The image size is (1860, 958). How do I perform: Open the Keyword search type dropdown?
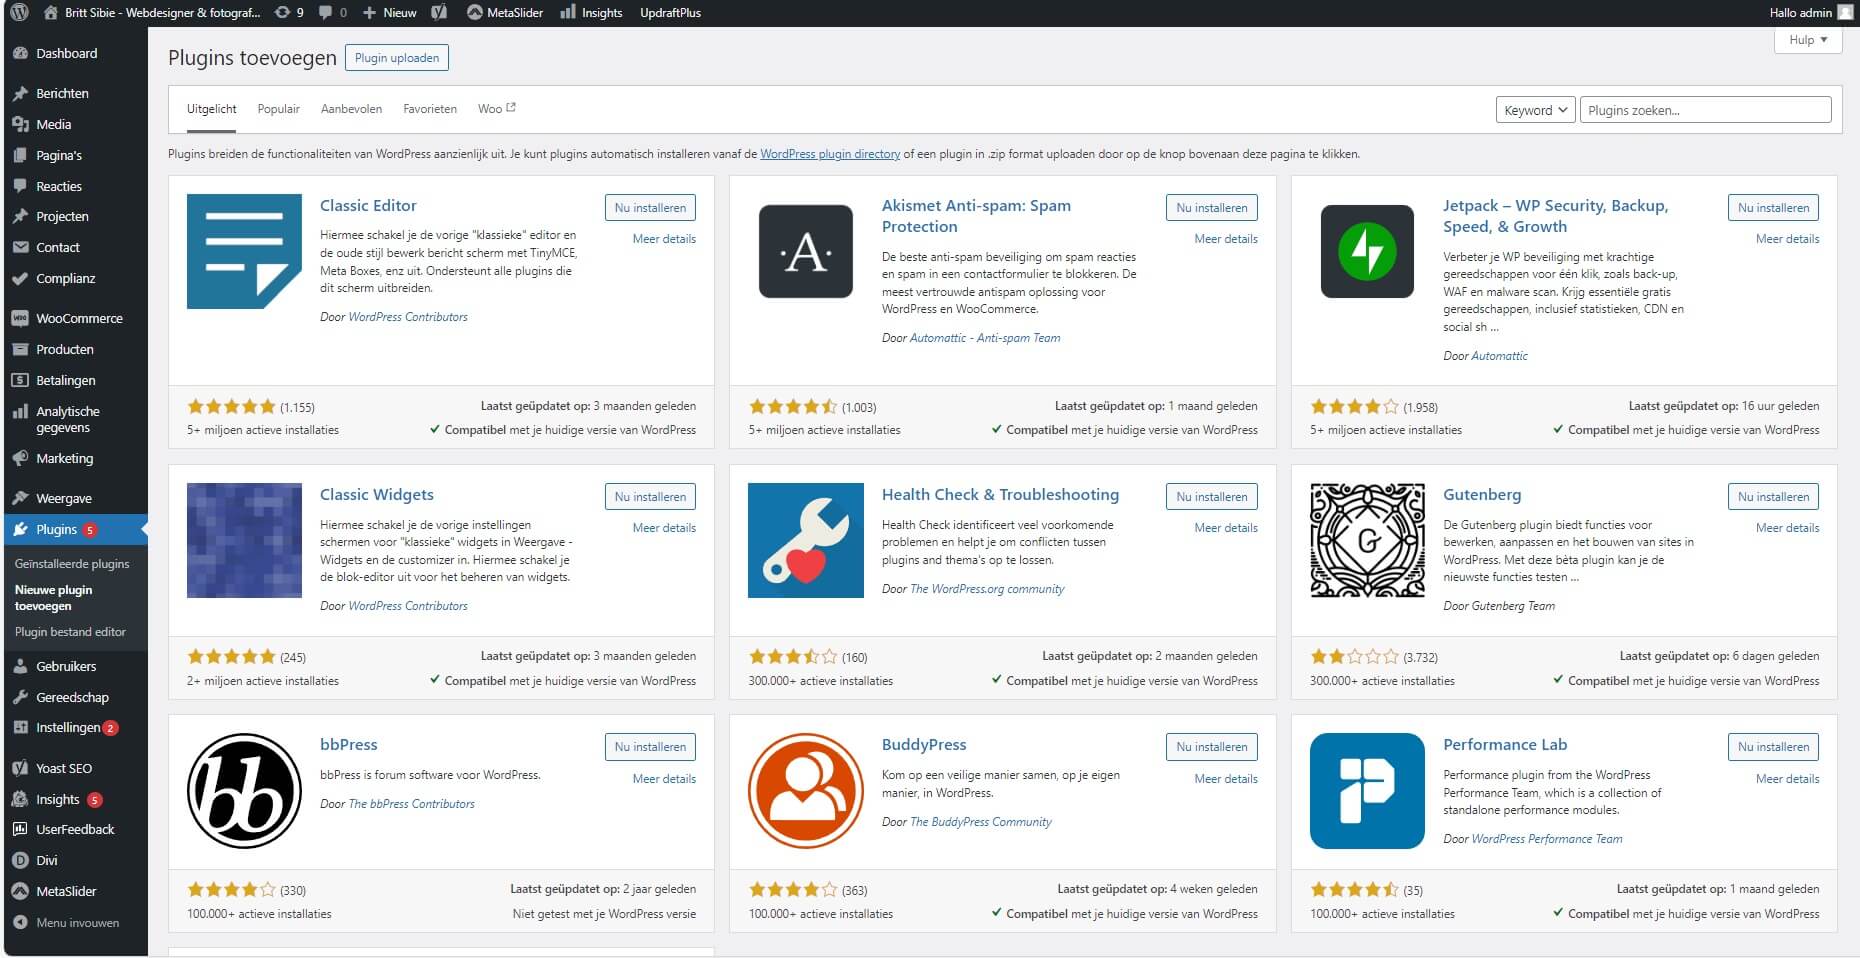pos(1535,110)
